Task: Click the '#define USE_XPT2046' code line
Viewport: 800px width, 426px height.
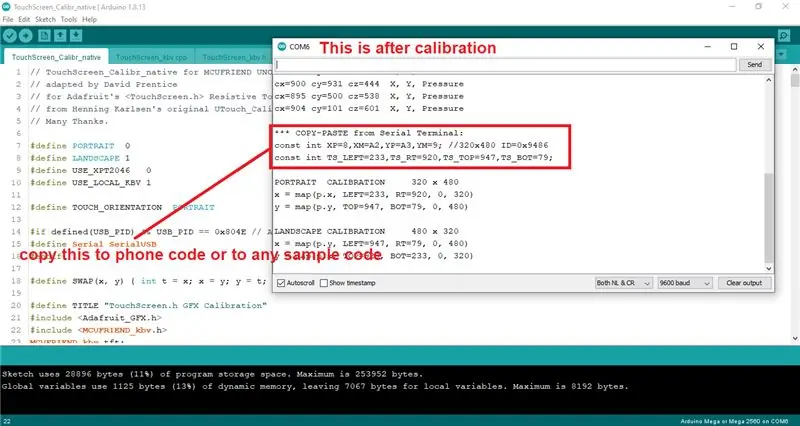Action: click(x=90, y=170)
